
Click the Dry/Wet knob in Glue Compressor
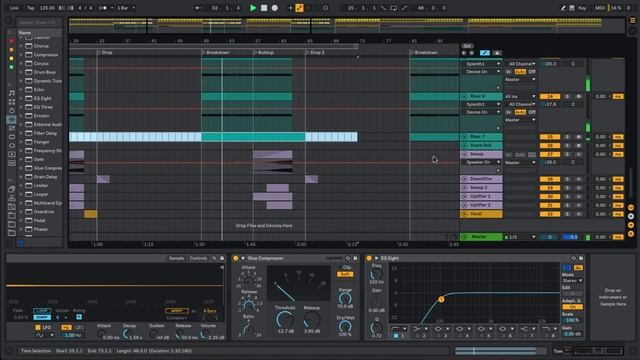pyautogui.click(x=345, y=326)
